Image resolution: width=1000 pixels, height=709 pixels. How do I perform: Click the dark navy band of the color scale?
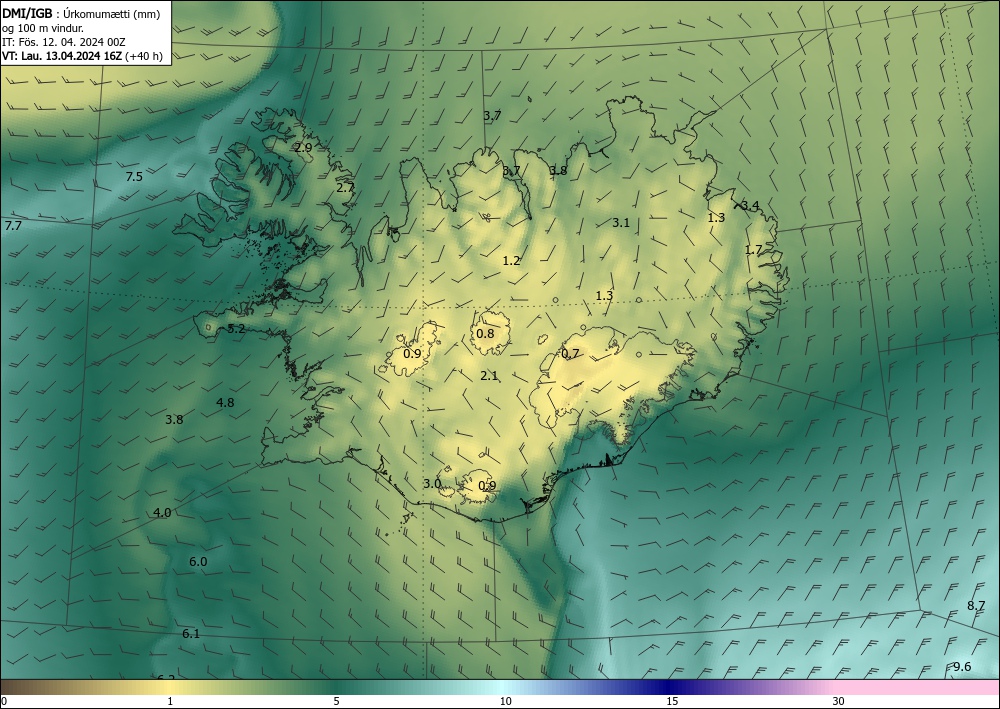tap(666, 687)
